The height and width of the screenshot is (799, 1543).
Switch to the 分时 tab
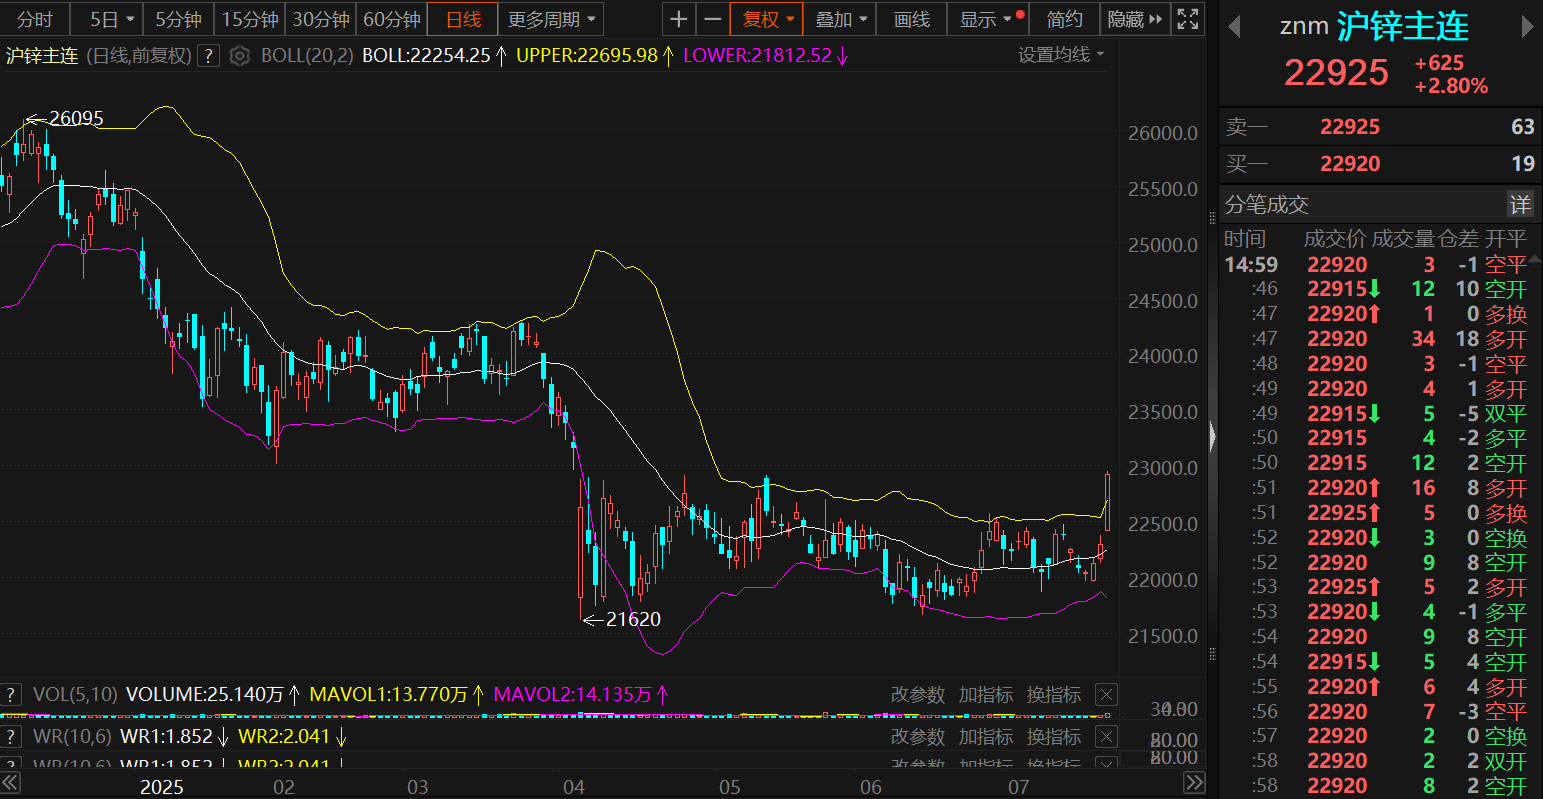point(35,19)
